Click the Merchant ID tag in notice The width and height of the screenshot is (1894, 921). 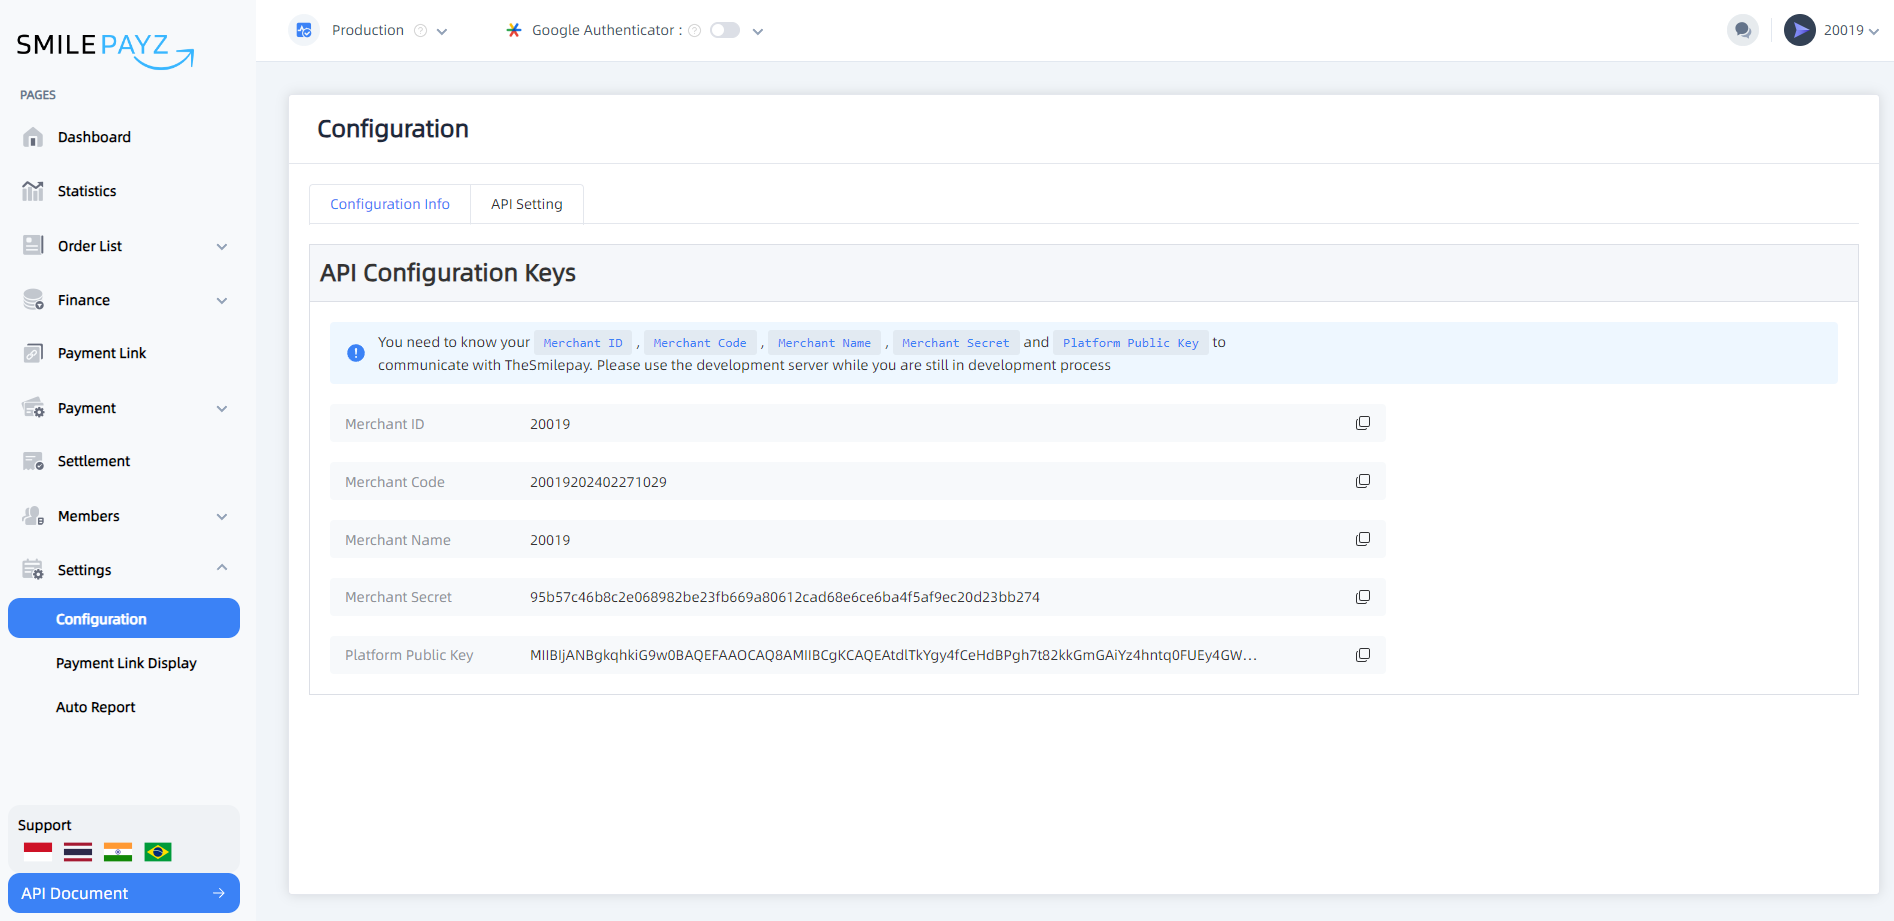[583, 343]
